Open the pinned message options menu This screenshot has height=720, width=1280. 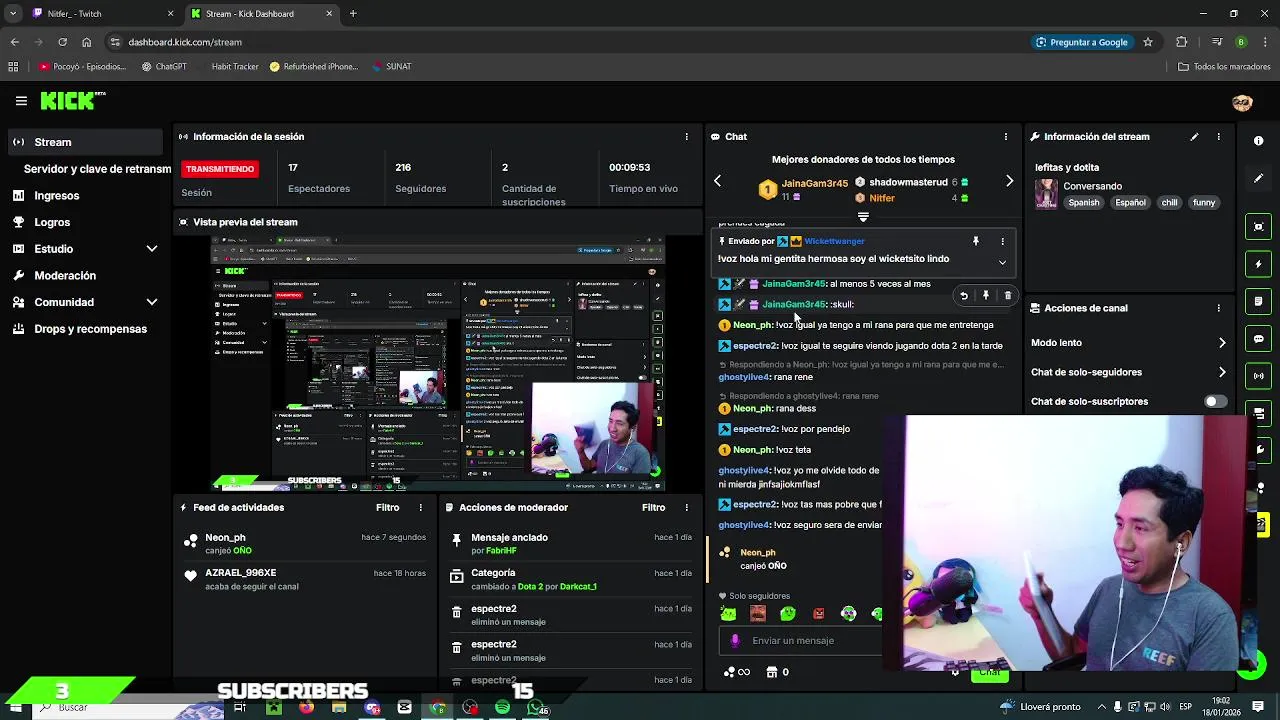pyautogui.click(x=1002, y=241)
